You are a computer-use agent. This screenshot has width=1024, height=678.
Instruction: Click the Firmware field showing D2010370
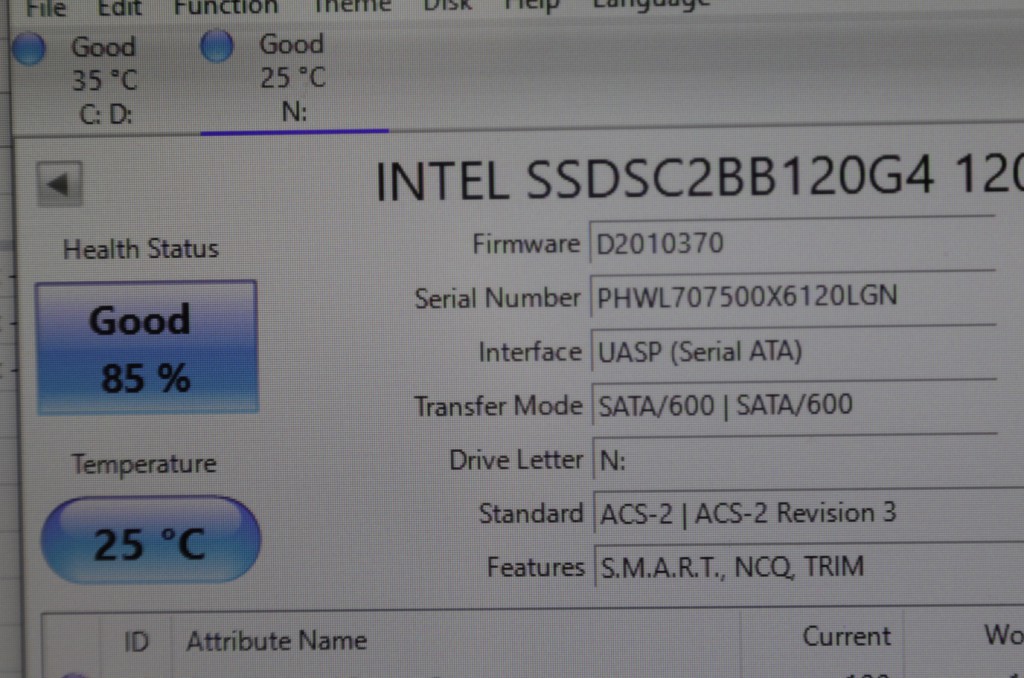click(x=790, y=244)
